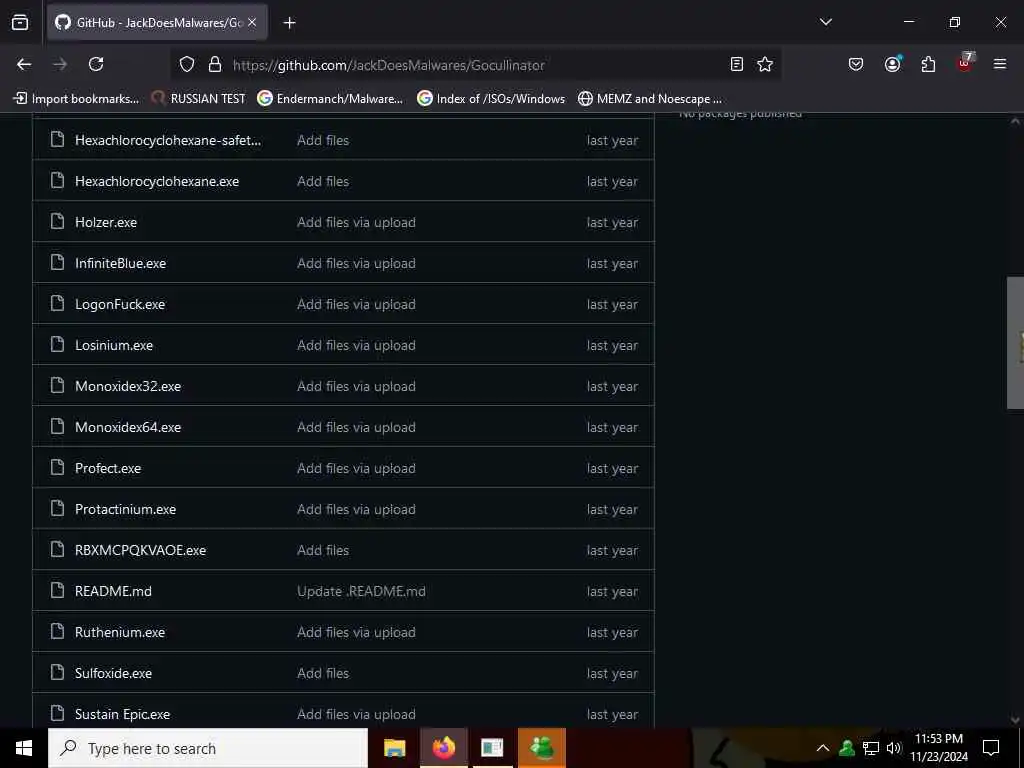Click the tracking protection shield icon
The image size is (1024, 768).
(187, 65)
